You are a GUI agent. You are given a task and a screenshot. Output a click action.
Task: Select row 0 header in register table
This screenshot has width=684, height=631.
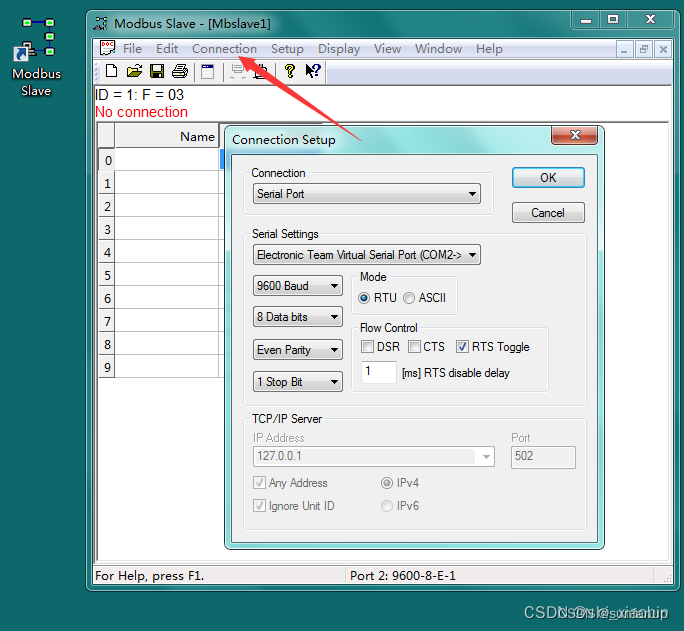(x=107, y=160)
